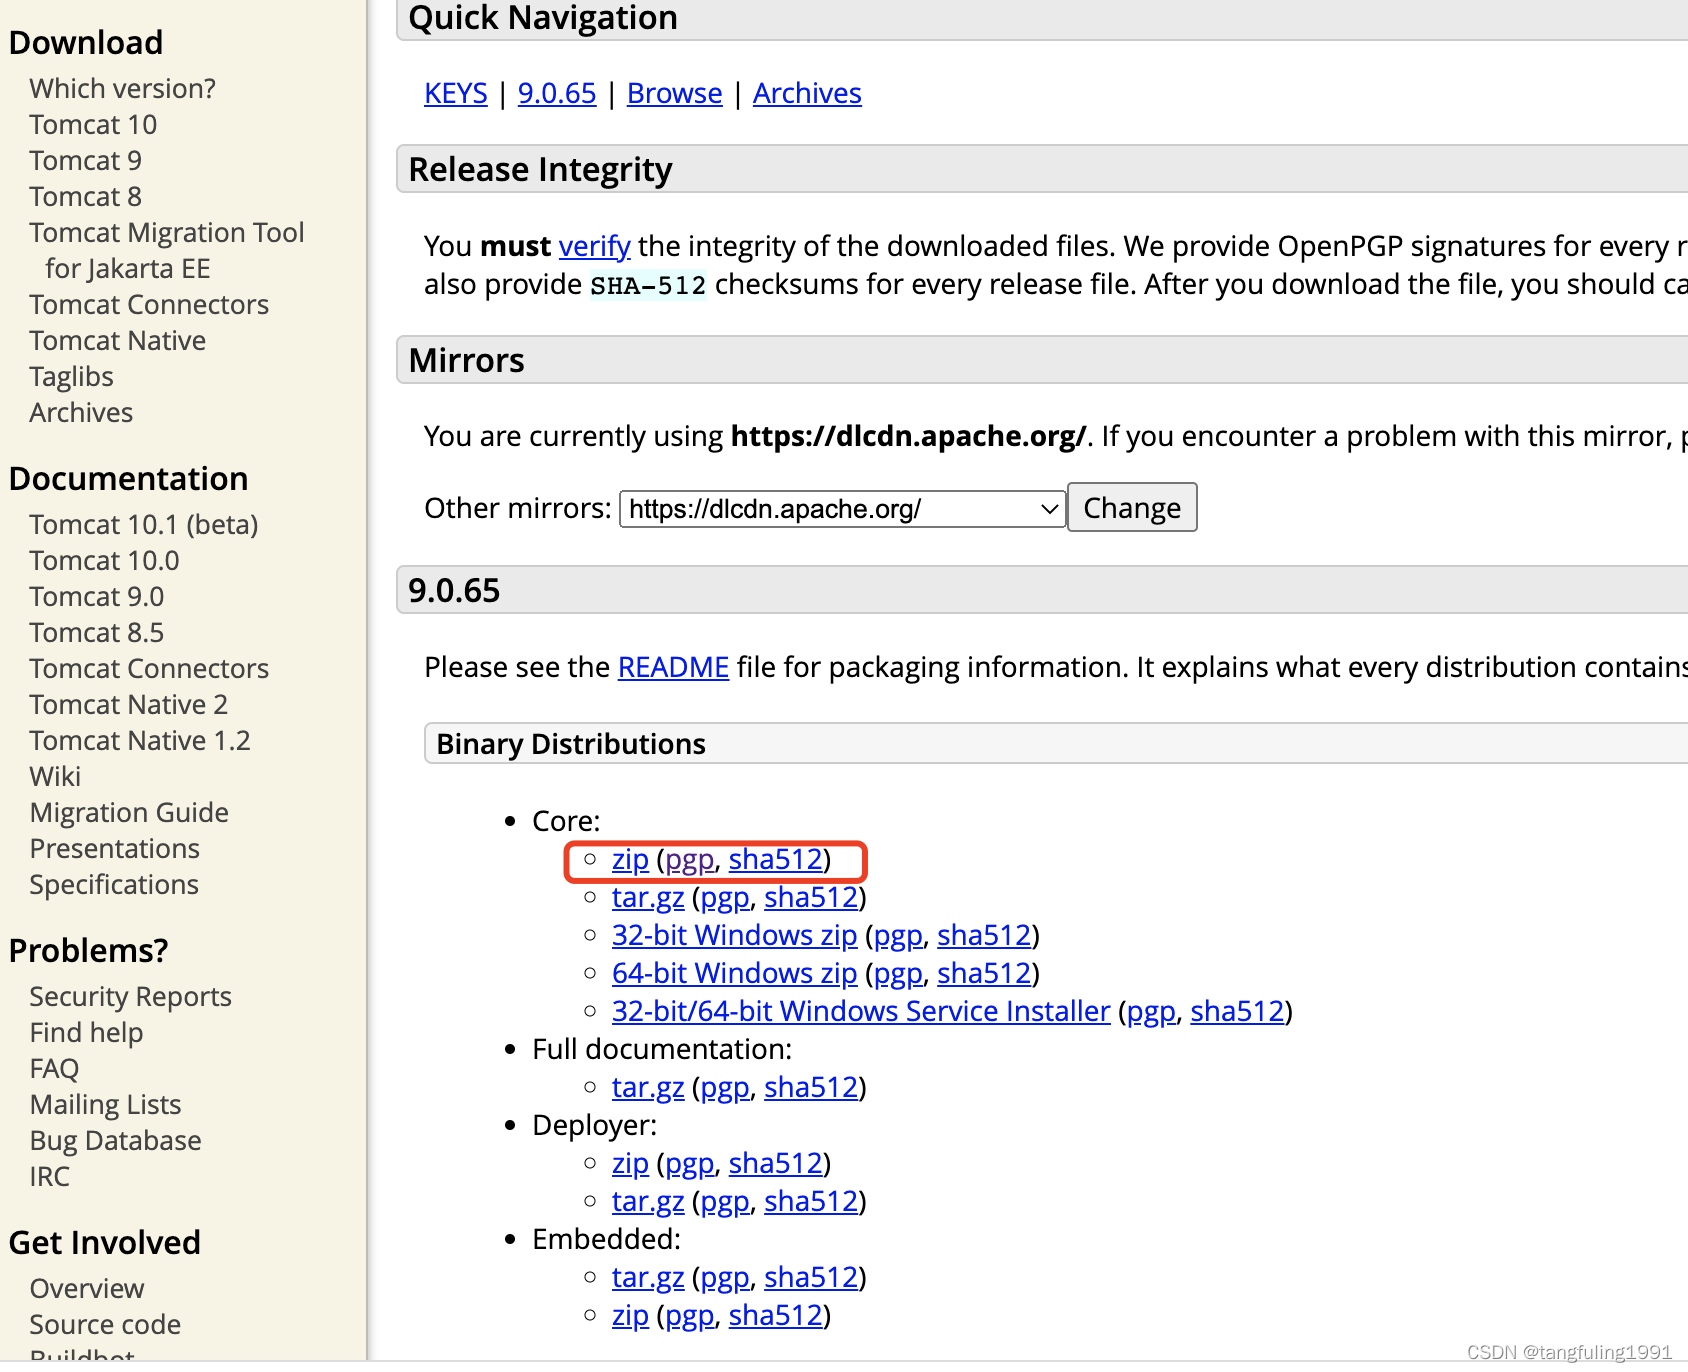Open Taglibs in sidebar
1688x1372 pixels.
pos(71,377)
